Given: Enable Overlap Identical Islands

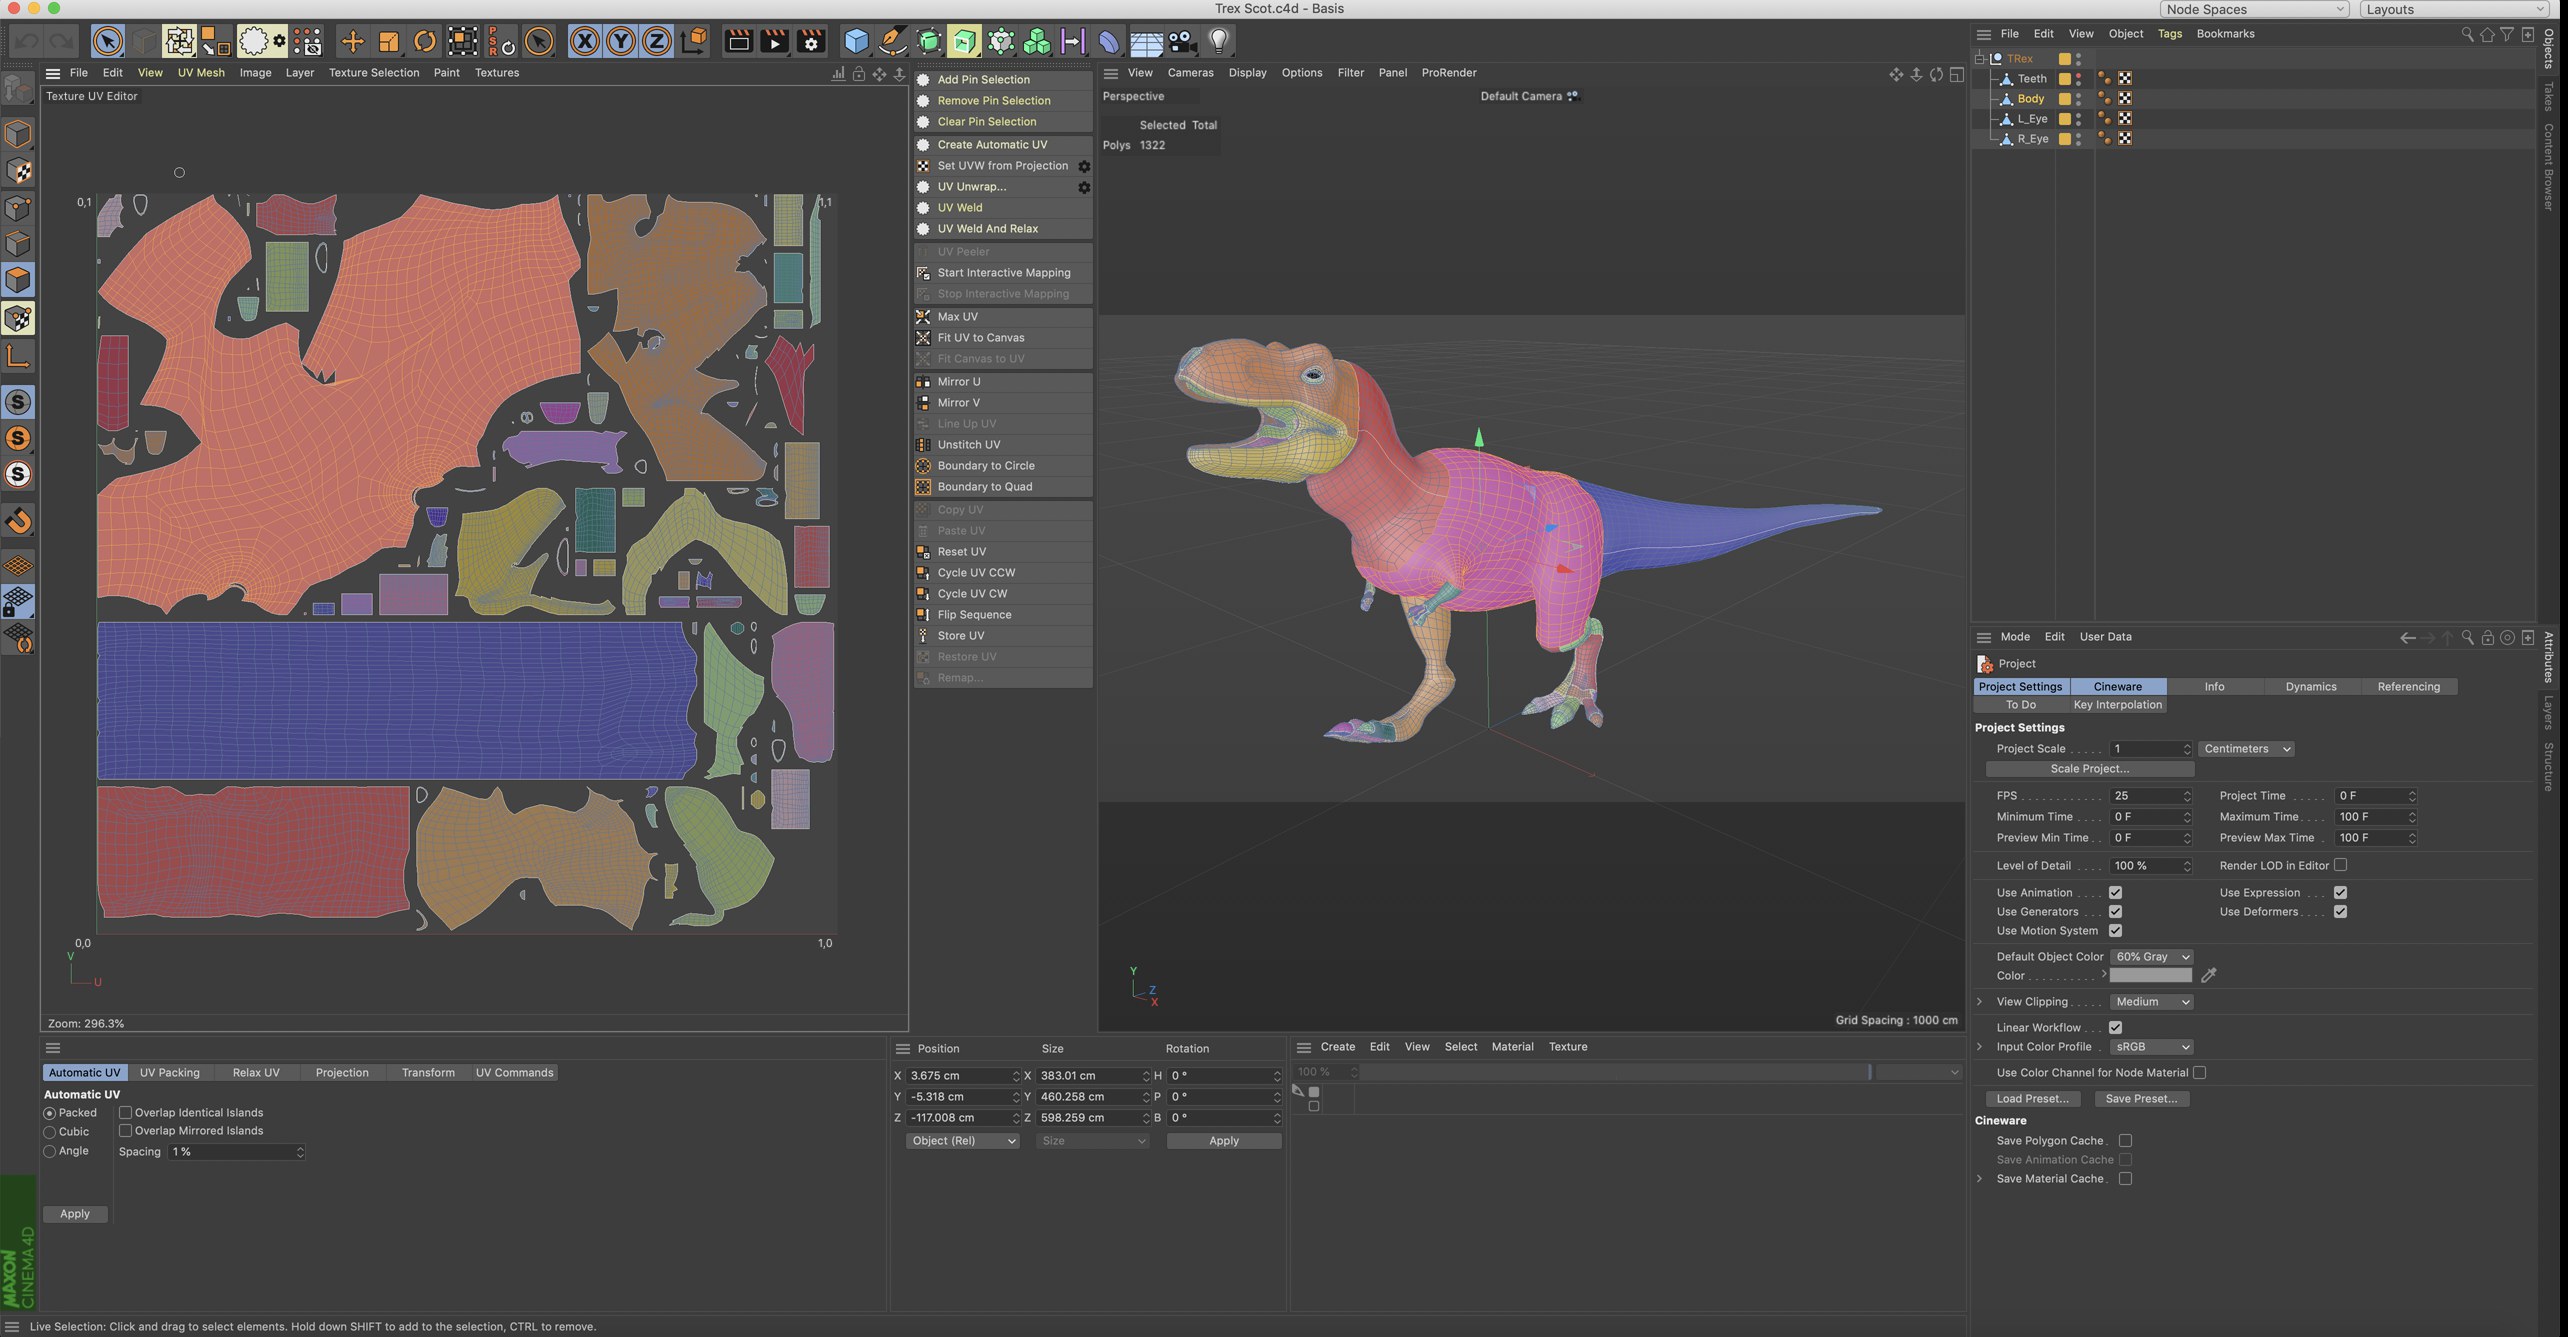Looking at the screenshot, I should pos(126,1112).
